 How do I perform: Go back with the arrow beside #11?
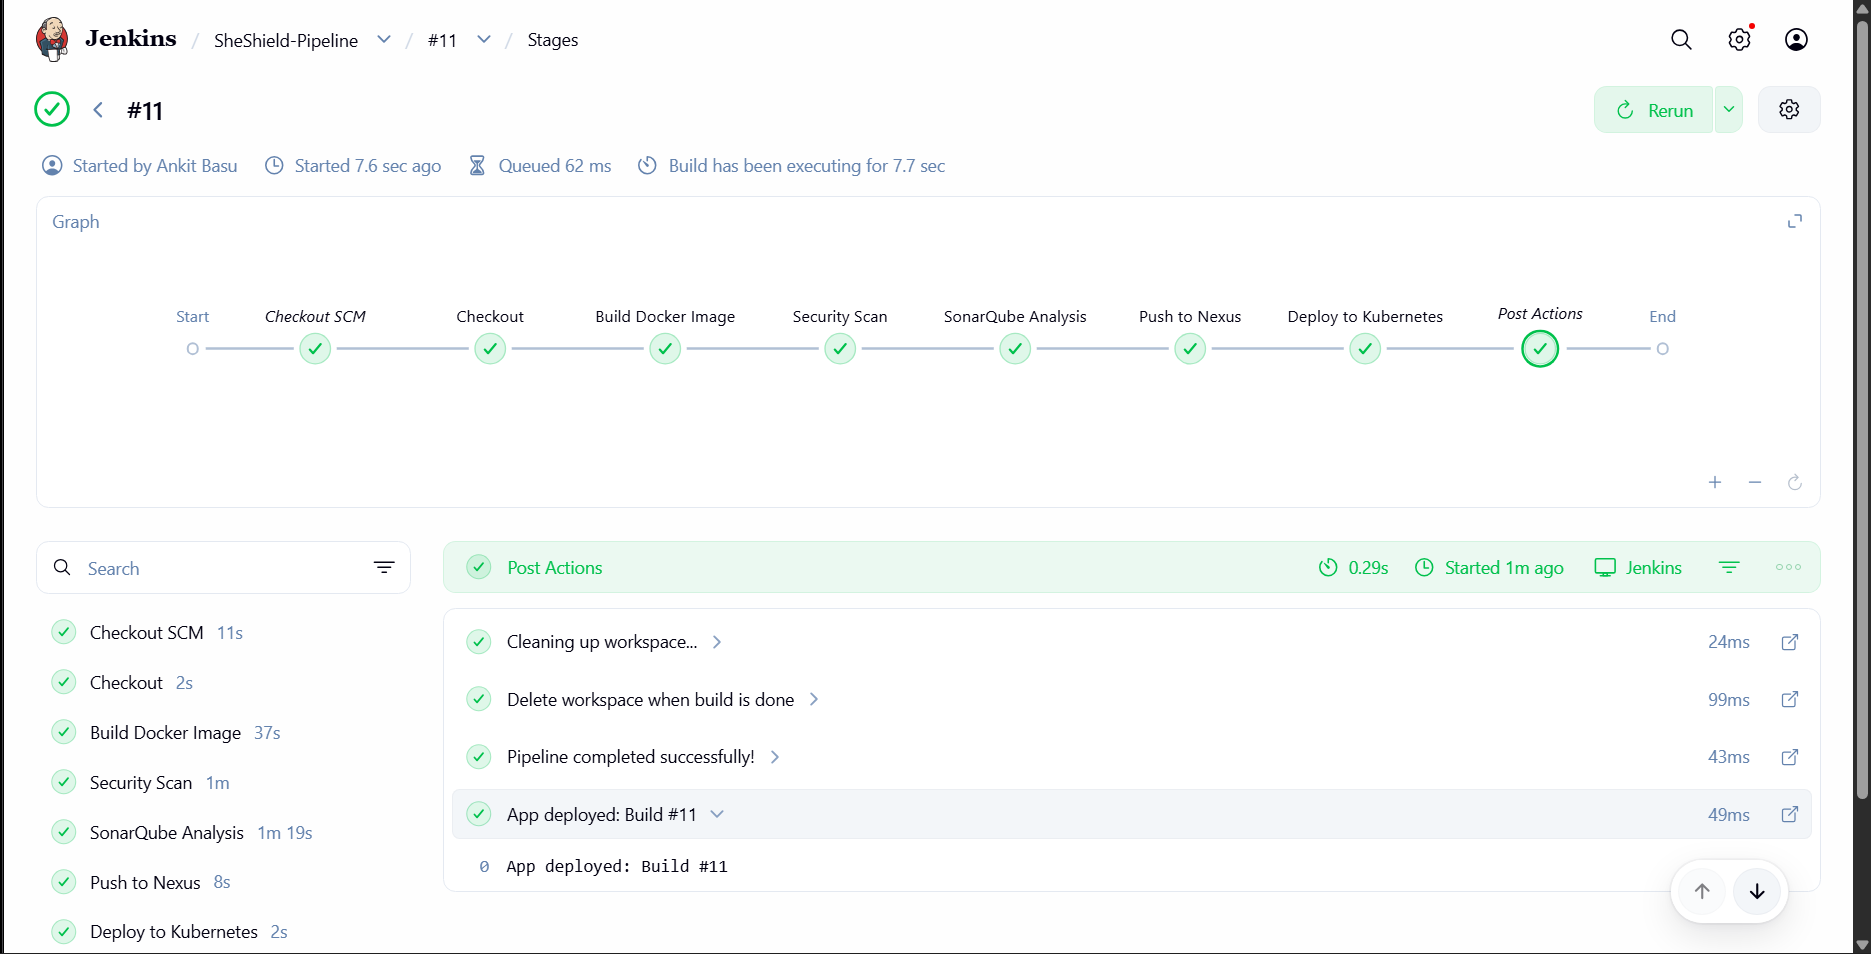click(98, 110)
